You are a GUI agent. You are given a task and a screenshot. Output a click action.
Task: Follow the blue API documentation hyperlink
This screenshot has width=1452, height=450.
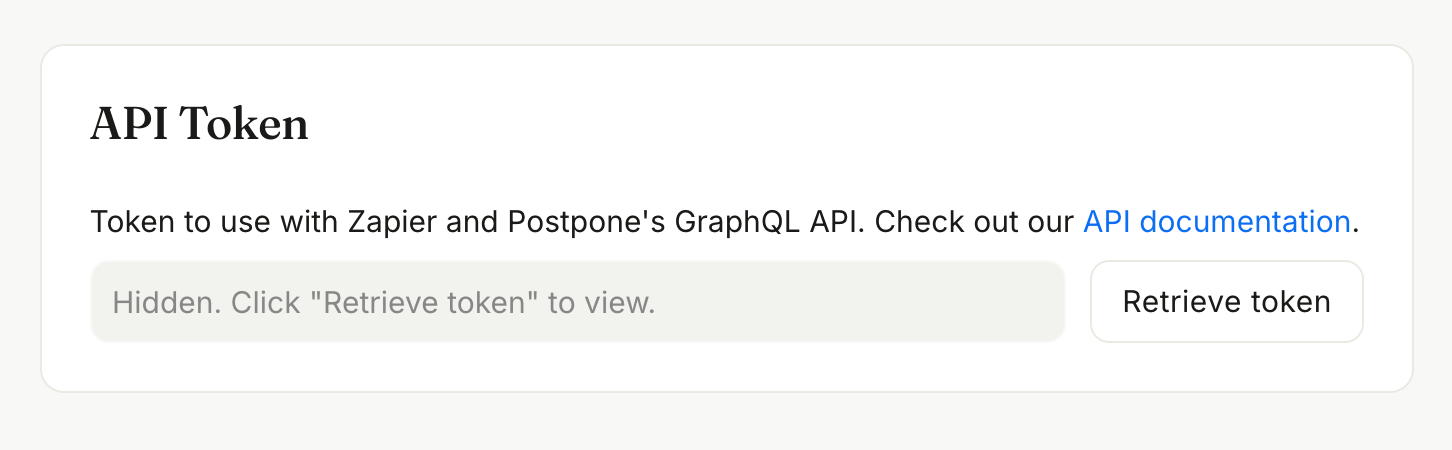click(x=1216, y=221)
